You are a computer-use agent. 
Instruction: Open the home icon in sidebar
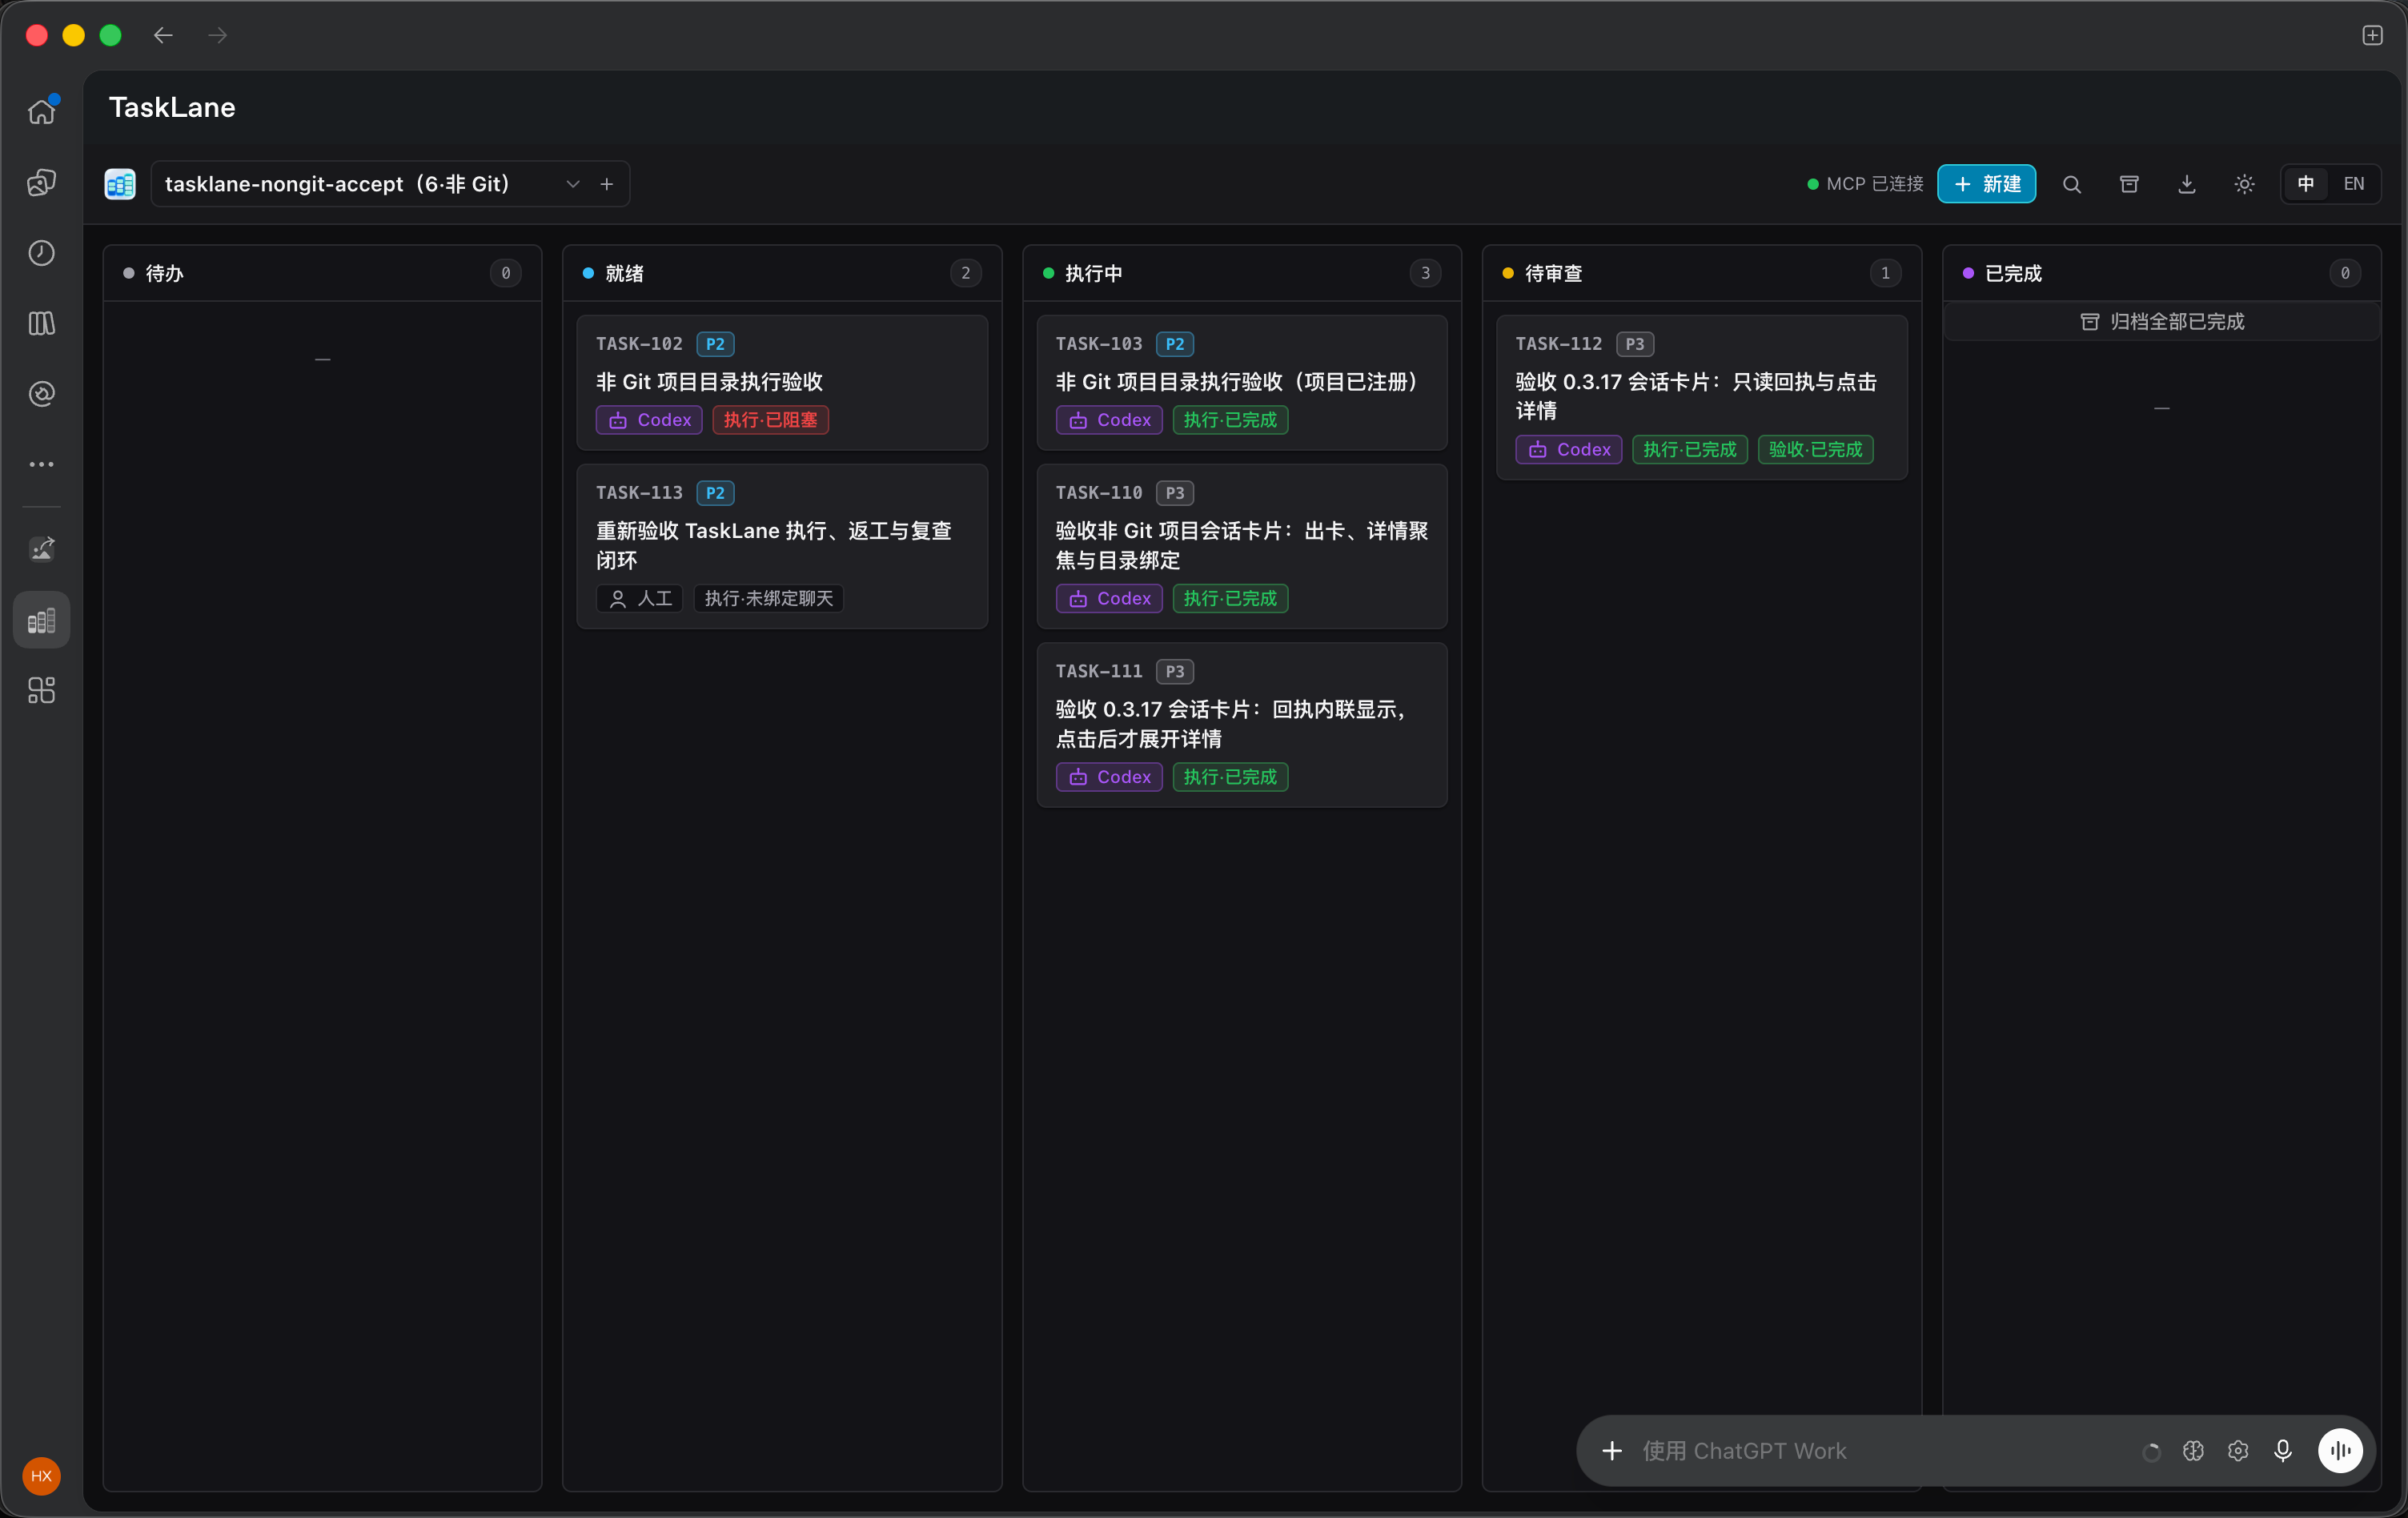41,111
